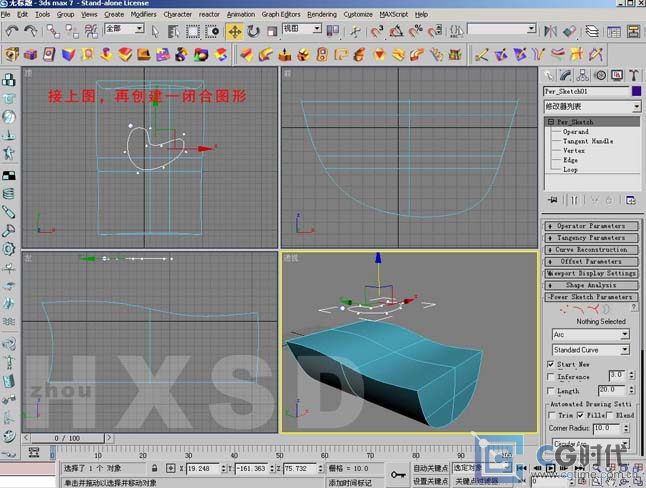This screenshot has width=646, height=488.
Task: Click the Selection Lock padlock icon
Action: pos(154,468)
